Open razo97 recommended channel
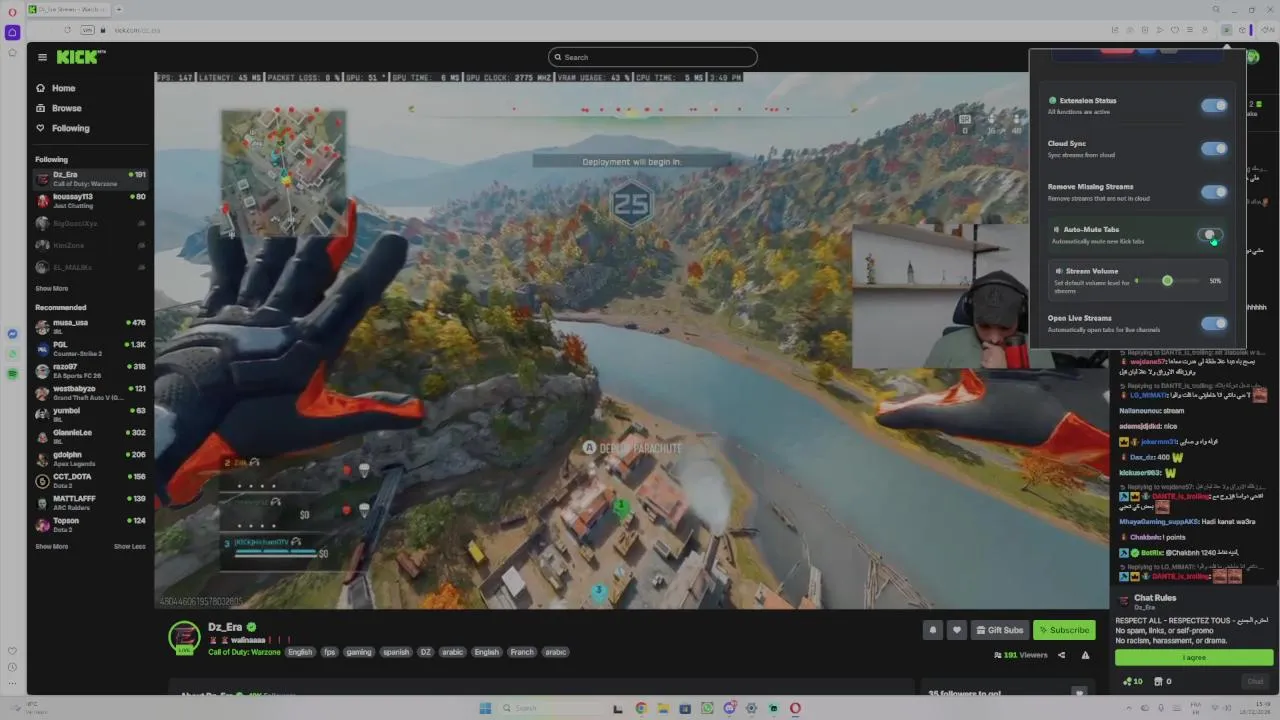The height and width of the screenshot is (720, 1280). (x=91, y=370)
